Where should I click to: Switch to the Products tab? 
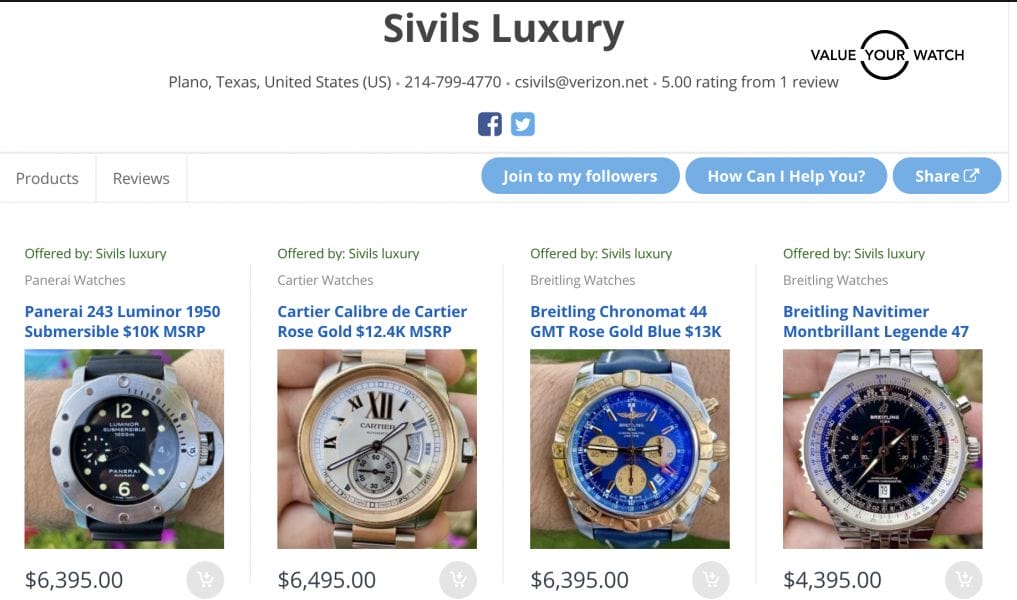tap(47, 178)
